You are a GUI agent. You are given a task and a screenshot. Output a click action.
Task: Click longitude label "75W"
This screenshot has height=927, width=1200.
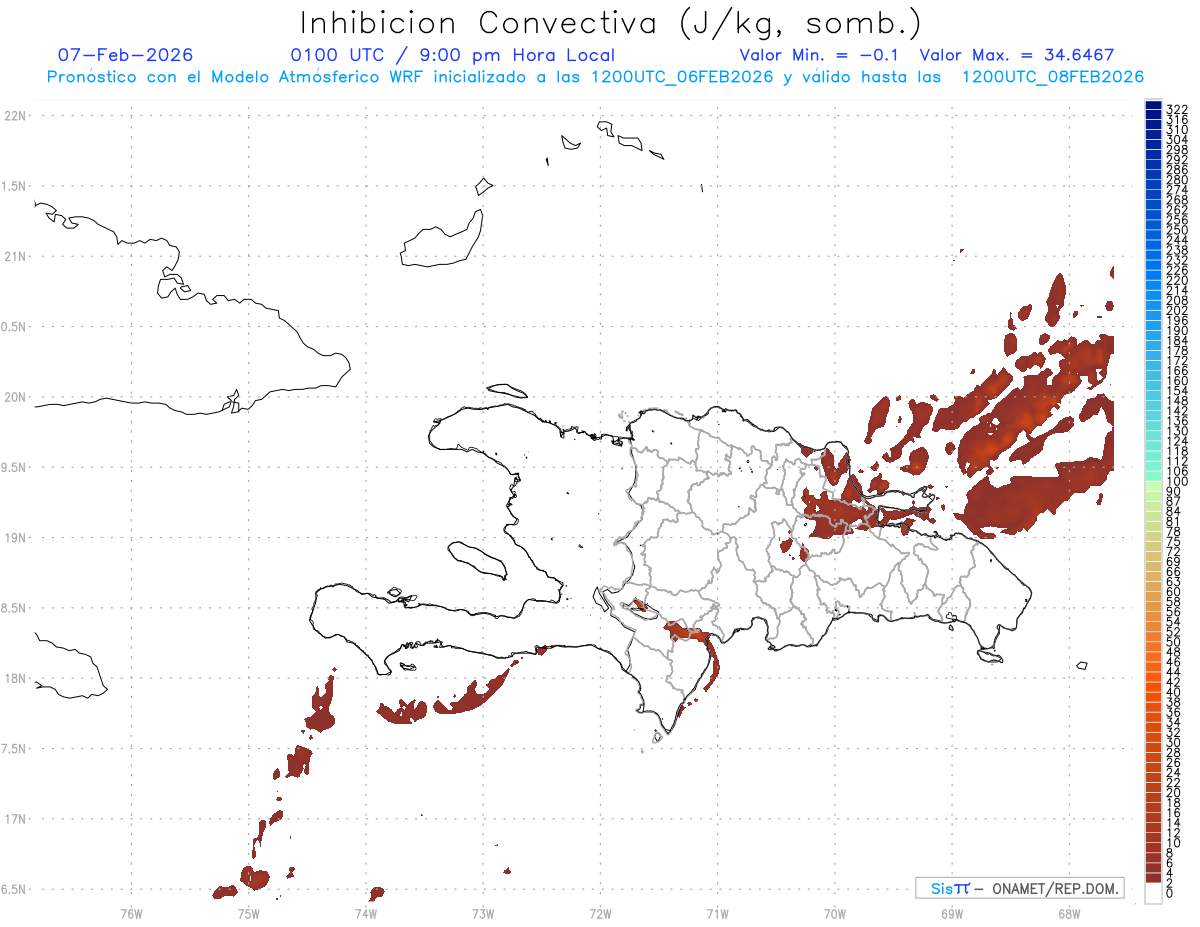[x=248, y=913]
